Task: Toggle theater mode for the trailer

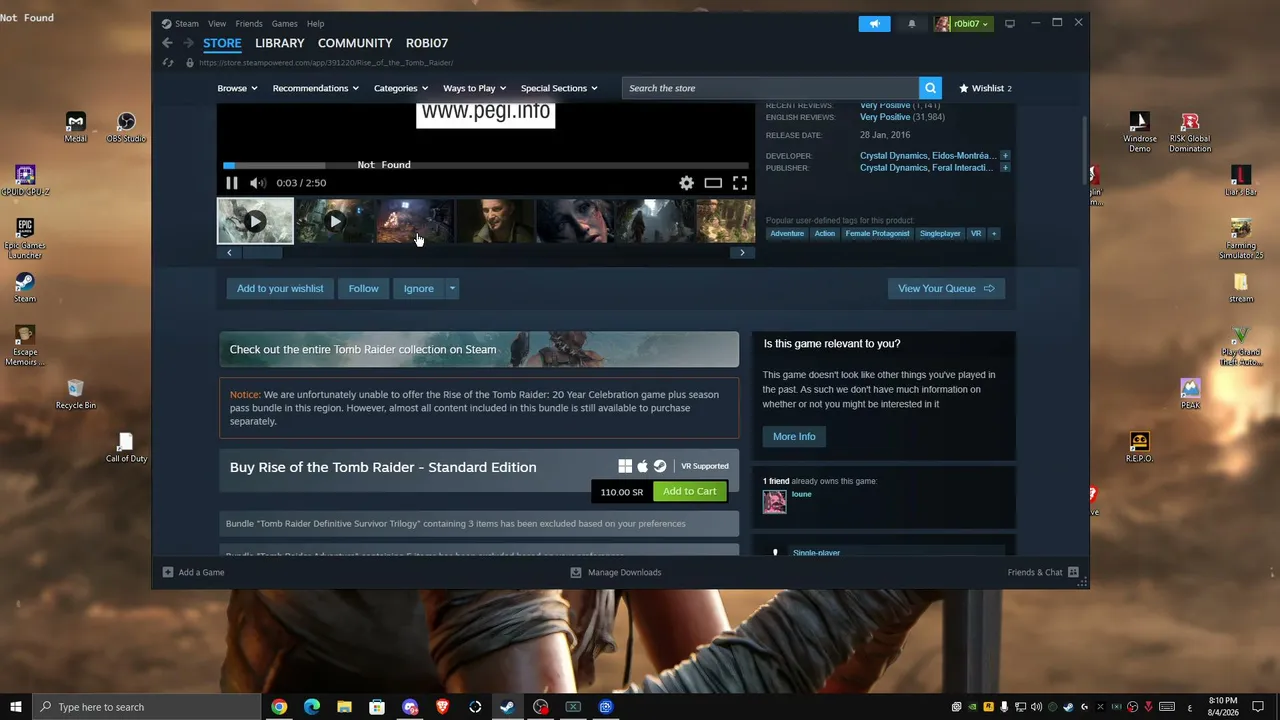Action: coord(713,183)
